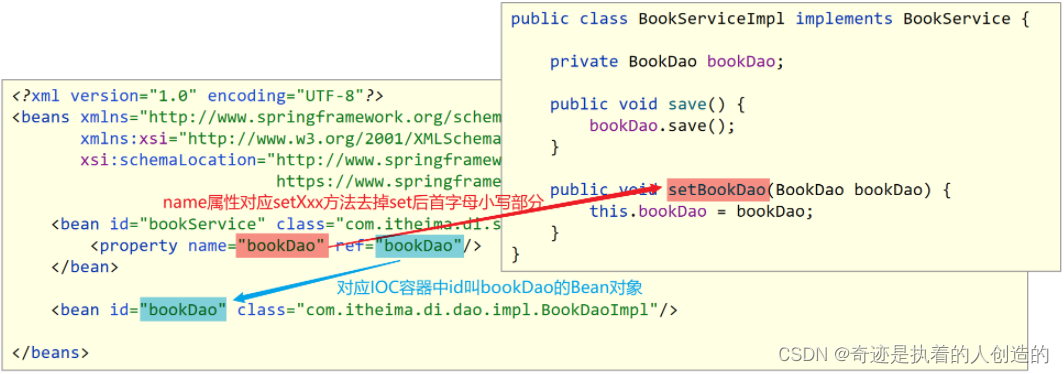The height and width of the screenshot is (374, 1064).
Task: Click the "implements" keyword in the class declaration
Action: [x=844, y=19]
